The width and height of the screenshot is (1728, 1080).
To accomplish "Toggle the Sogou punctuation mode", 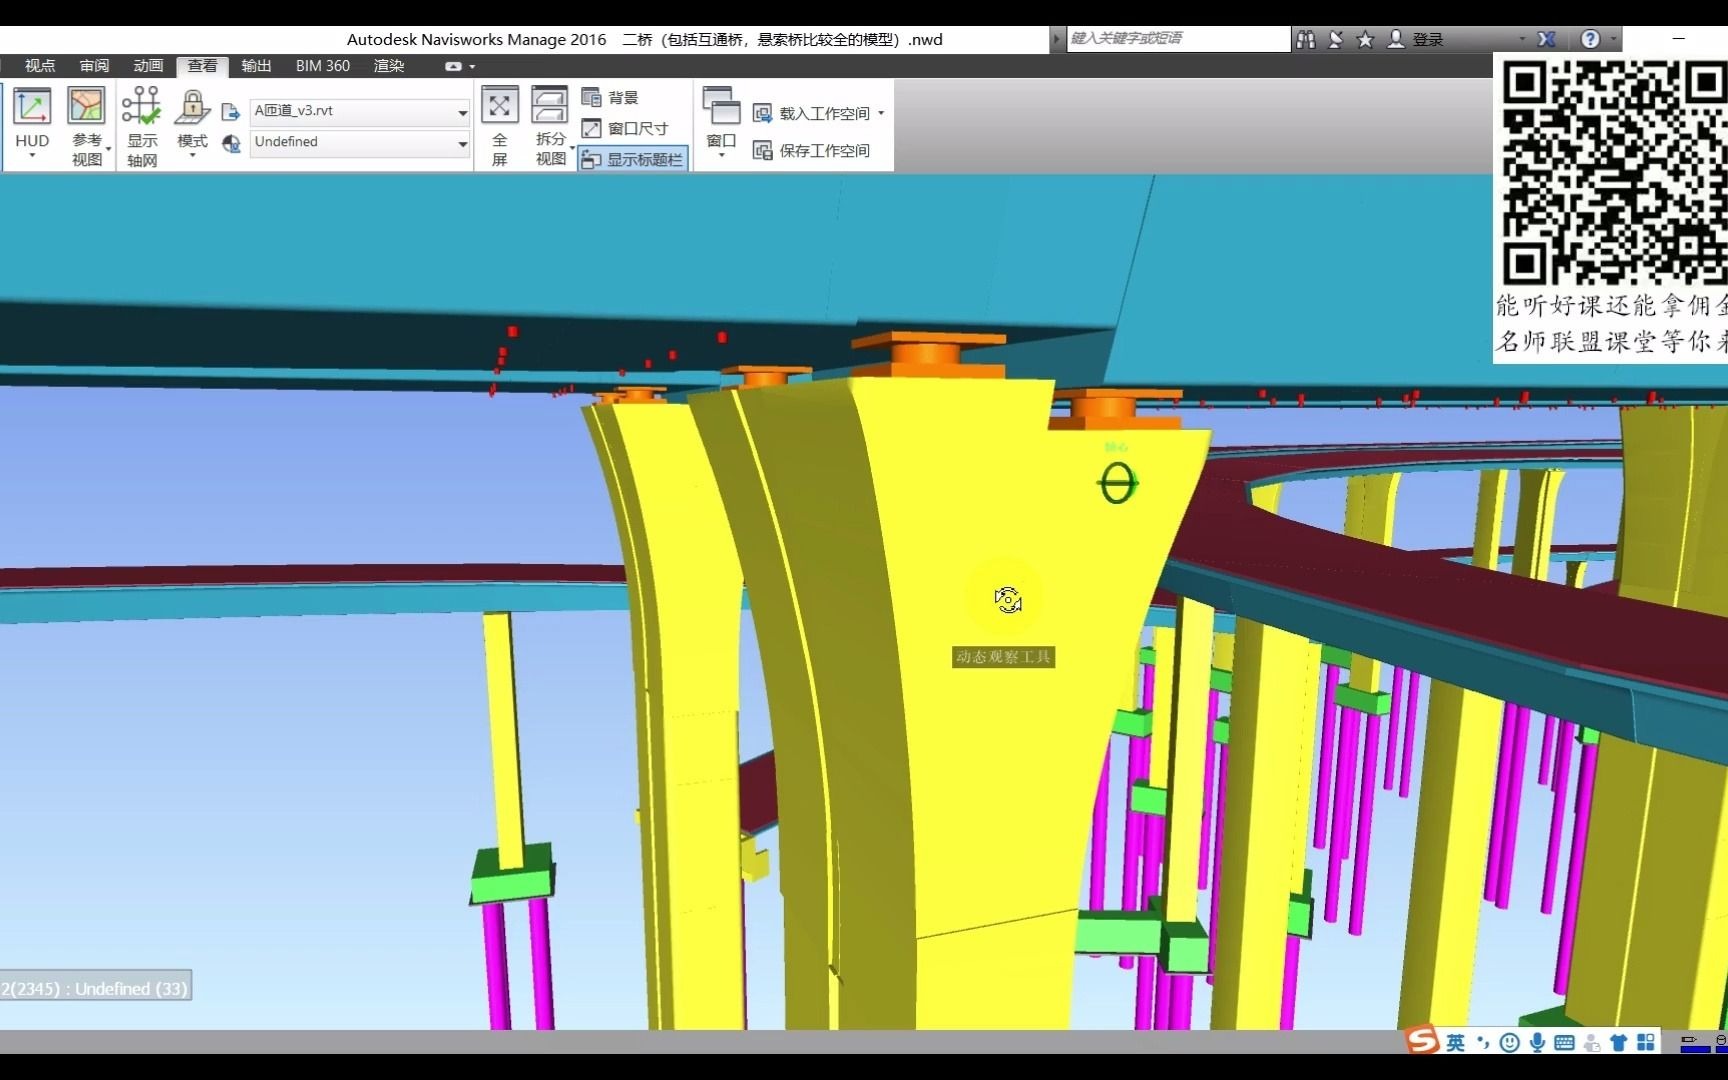I will tap(1483, 1043).
